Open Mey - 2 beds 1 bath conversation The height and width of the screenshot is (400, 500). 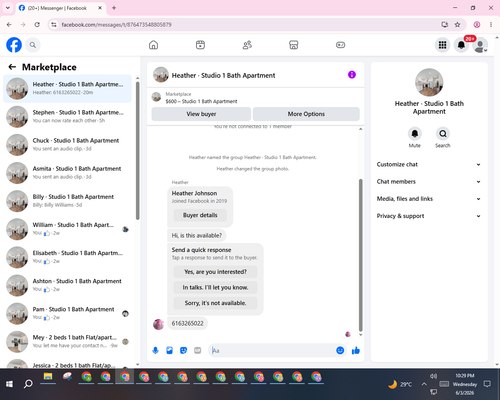click(67, 342)
